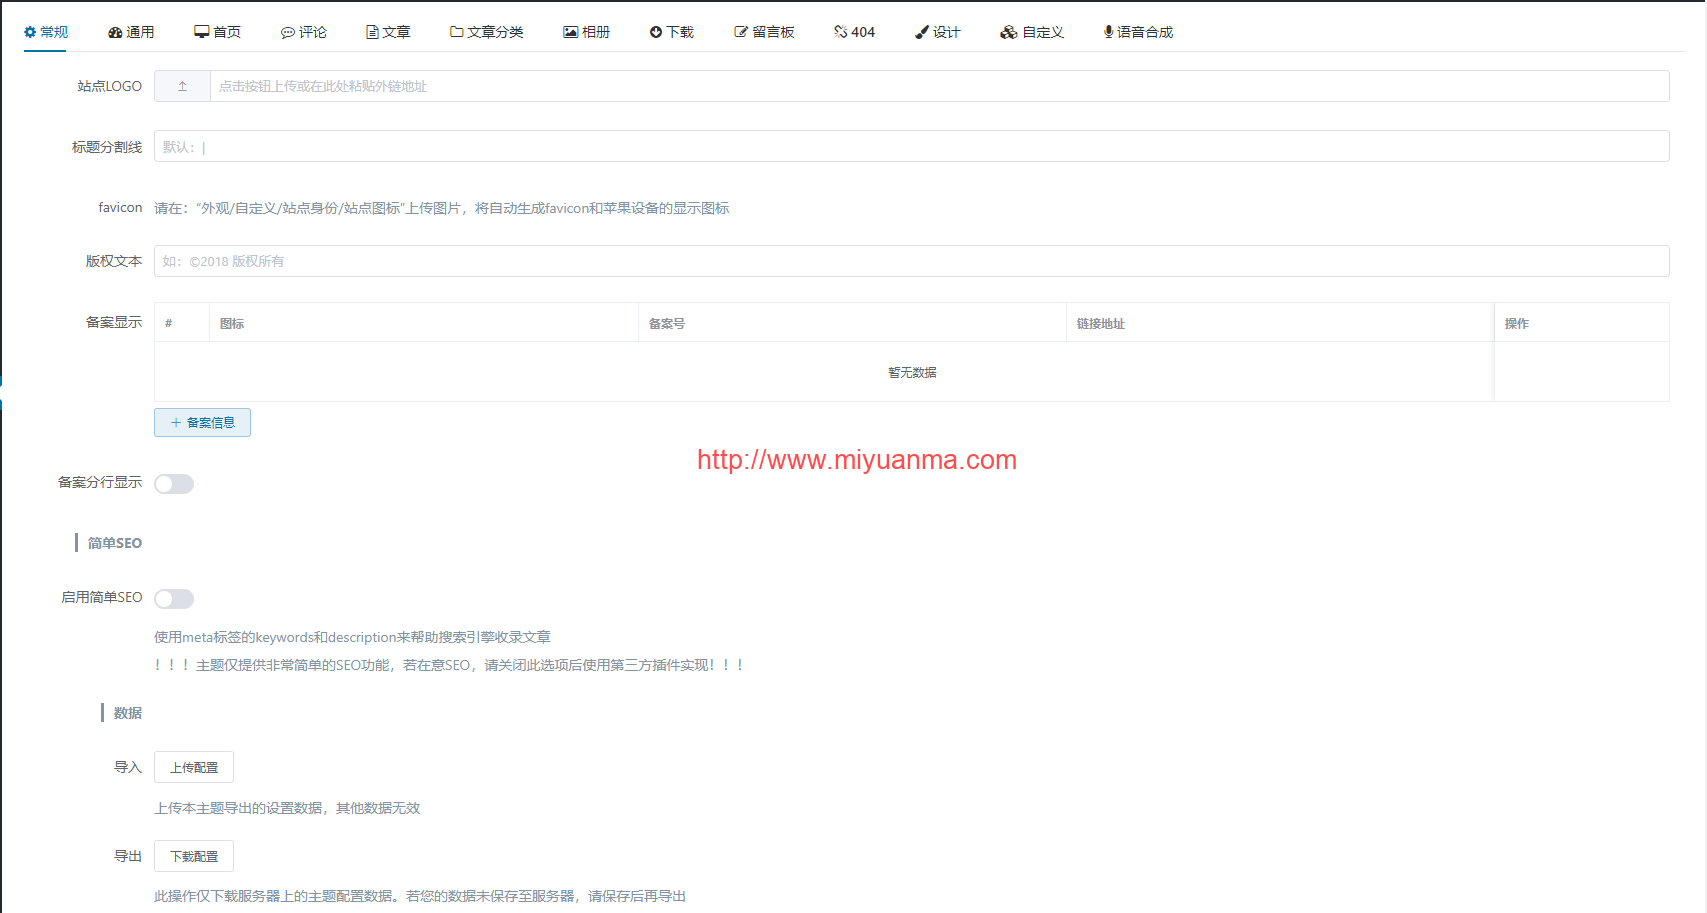Open the 常规 tab
Screen dimensions: 1707x913
(x=46, y=32)
